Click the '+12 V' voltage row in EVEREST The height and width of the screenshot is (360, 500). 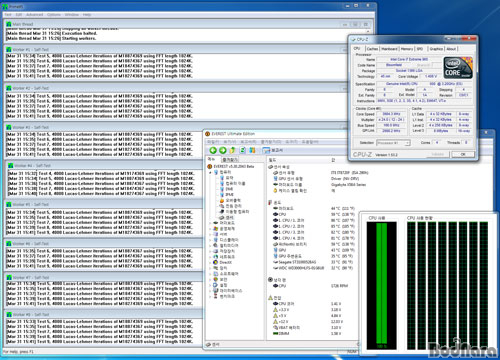click(x=308, y=322)
